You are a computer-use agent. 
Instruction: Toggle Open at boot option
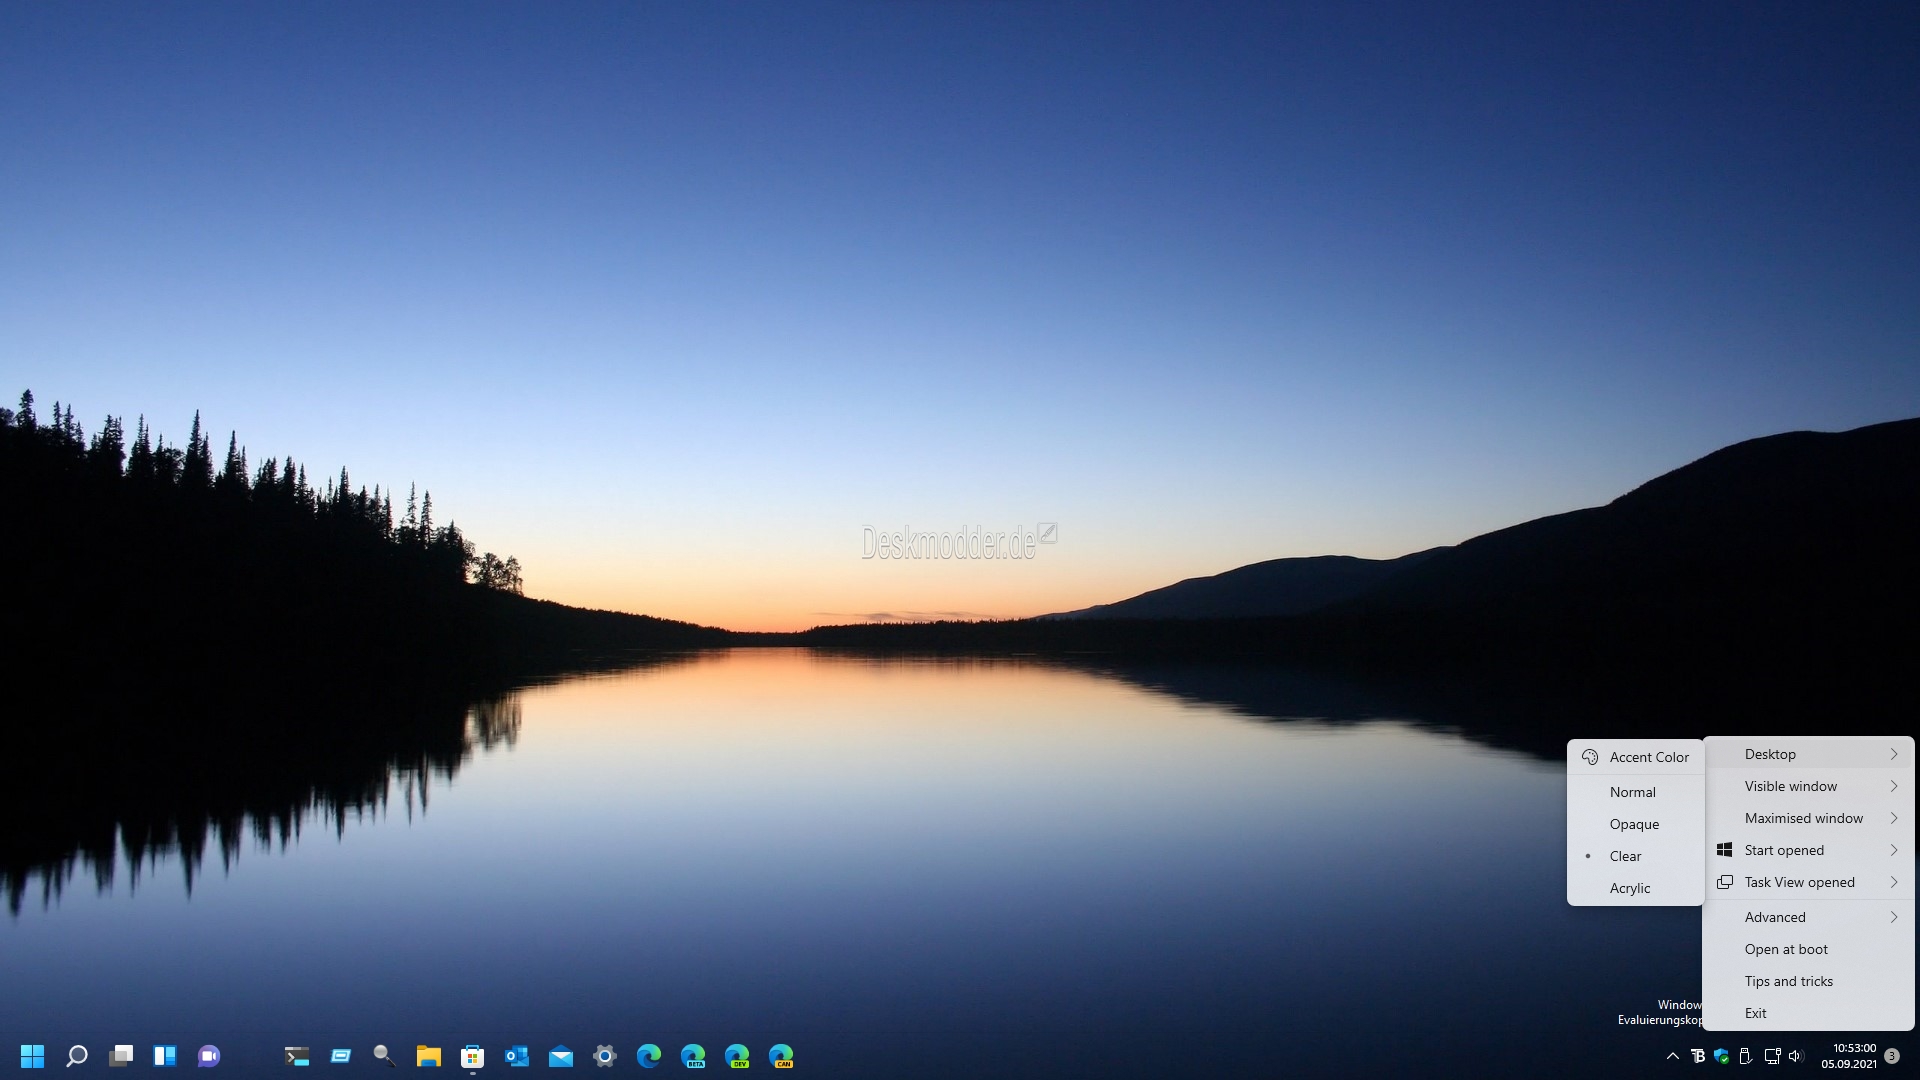tap(1808, 949)
